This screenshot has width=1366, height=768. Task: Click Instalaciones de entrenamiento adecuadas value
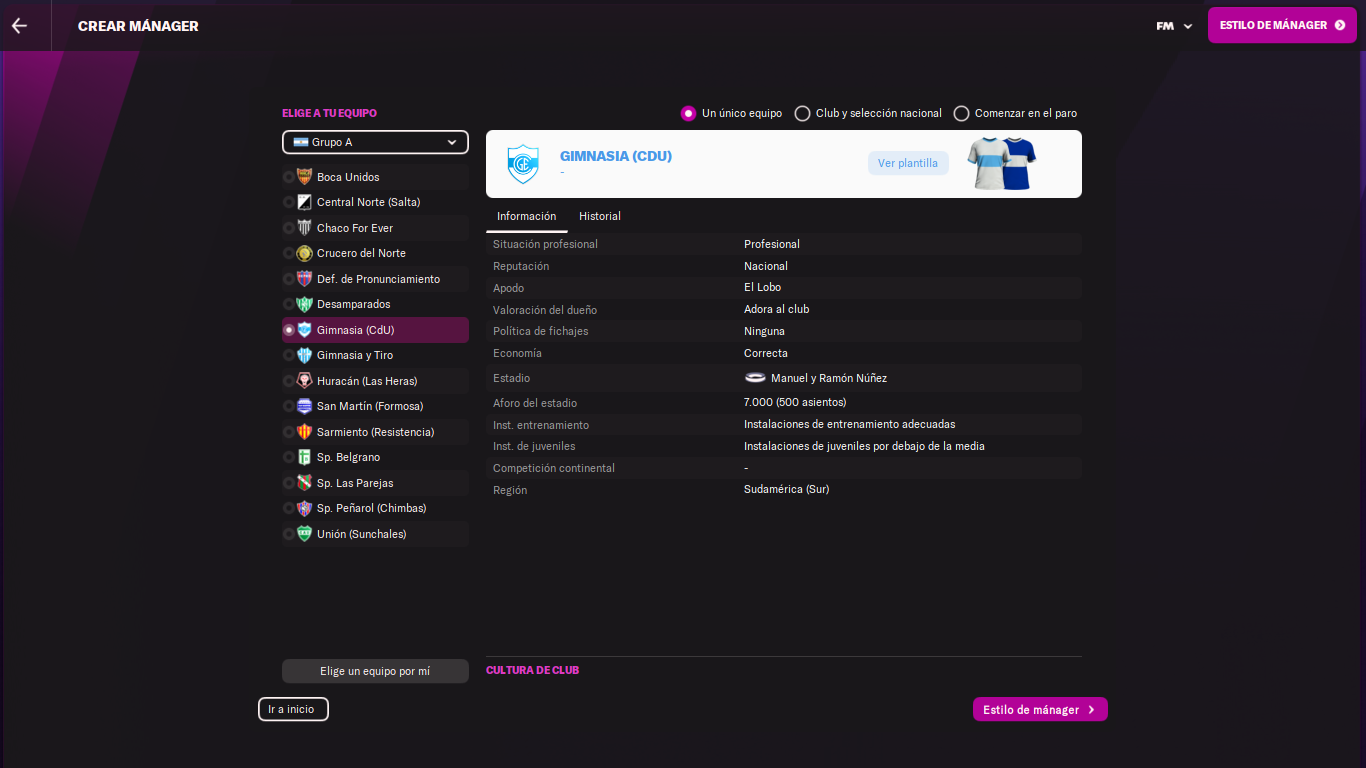pyautogui.click(x=849, y=424)
